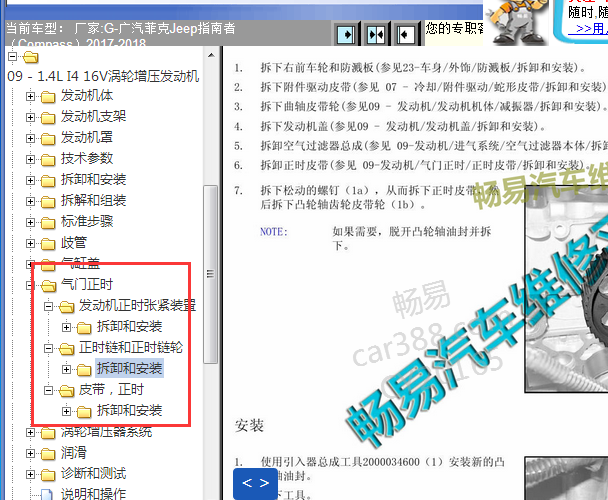
Task: Select the 气门正时 tree item
Action: point(87,284)
